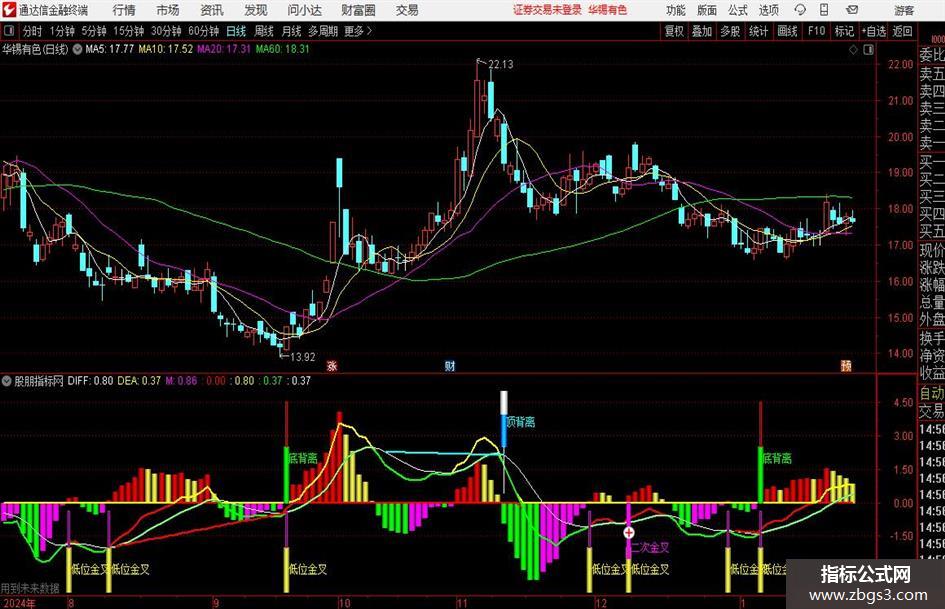Switch to 月线 monthly period tab
The height and width of the screenshot is (609, 945).
click(x=292, y=31)
